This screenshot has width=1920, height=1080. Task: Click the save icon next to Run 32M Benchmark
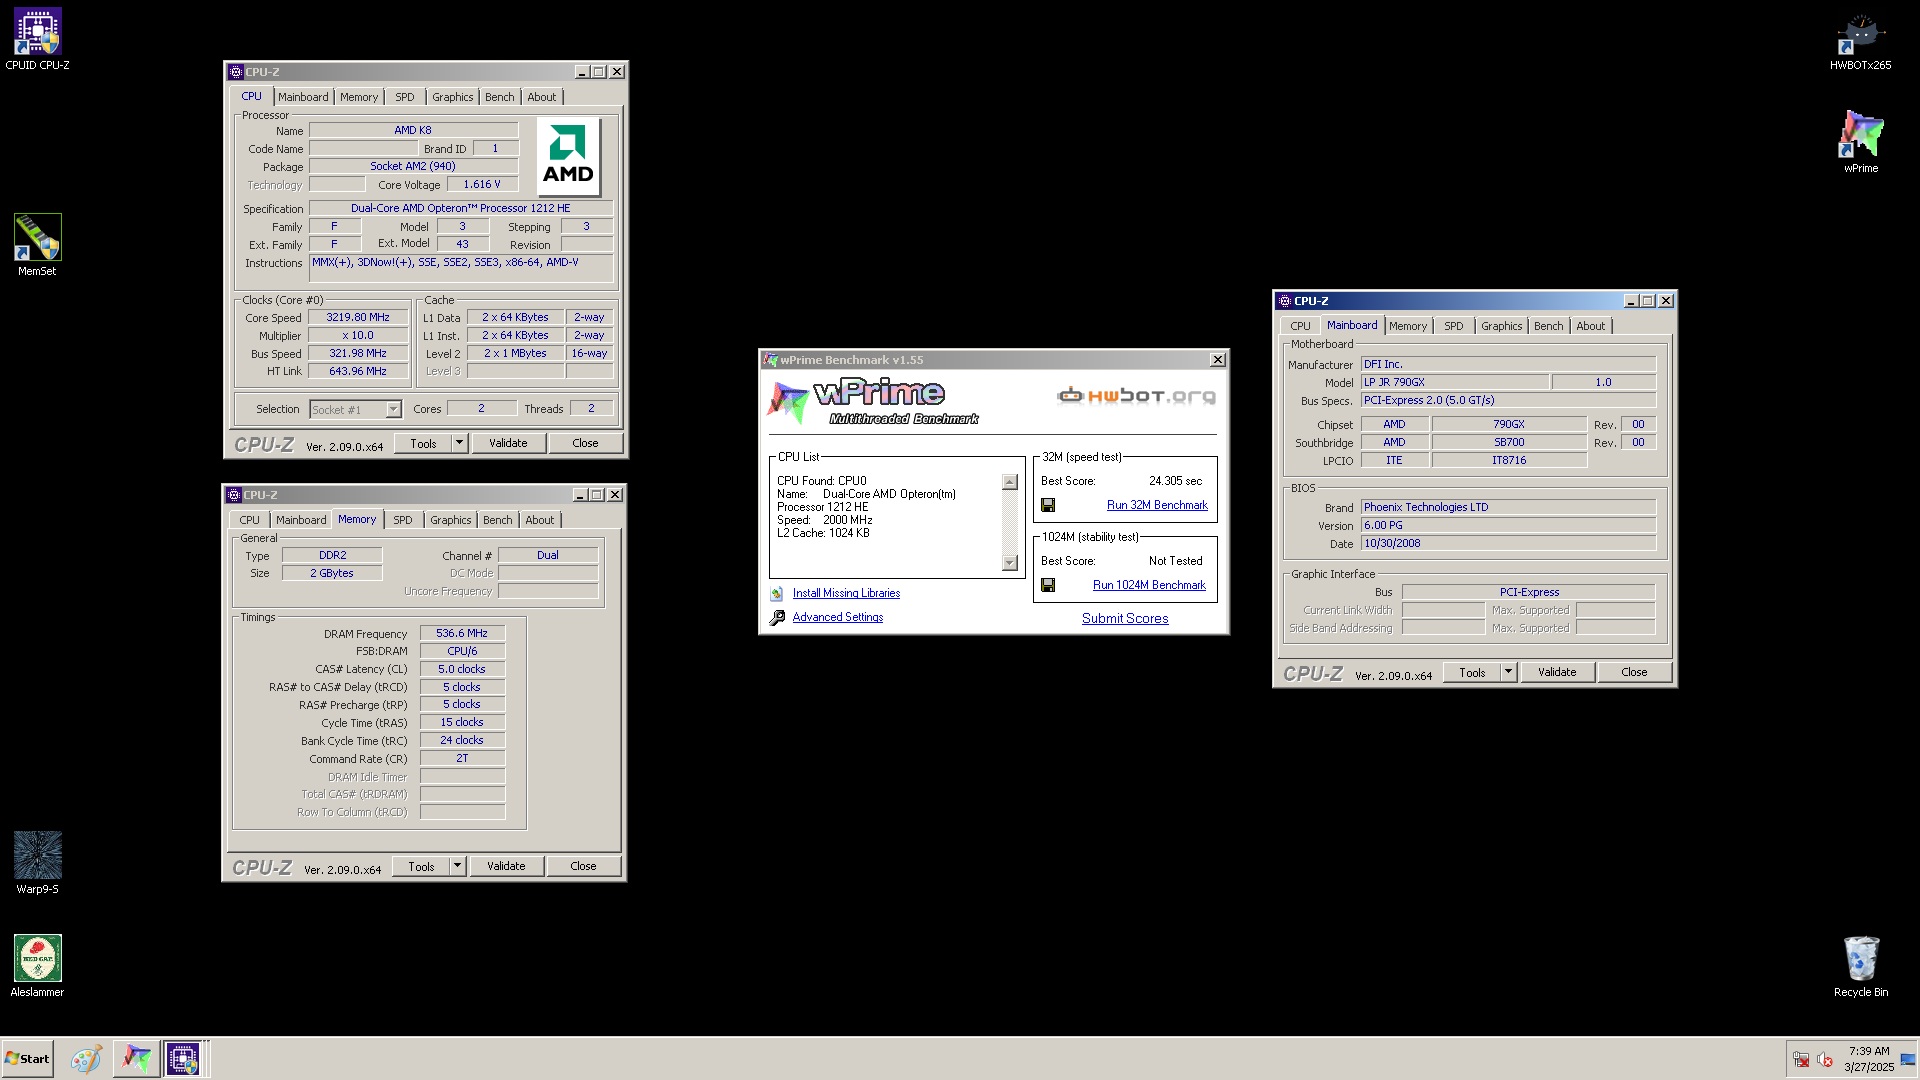coord(1048,505)
